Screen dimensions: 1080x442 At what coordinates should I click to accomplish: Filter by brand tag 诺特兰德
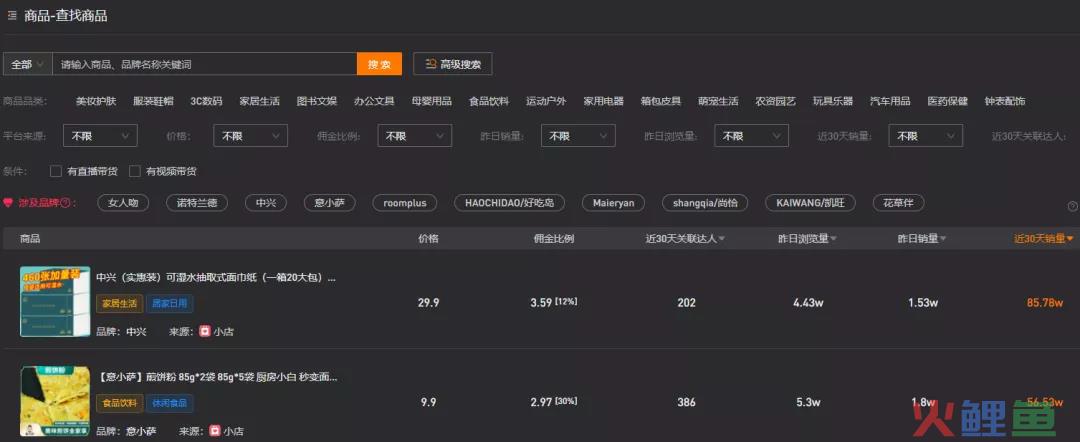pos(196,203)
